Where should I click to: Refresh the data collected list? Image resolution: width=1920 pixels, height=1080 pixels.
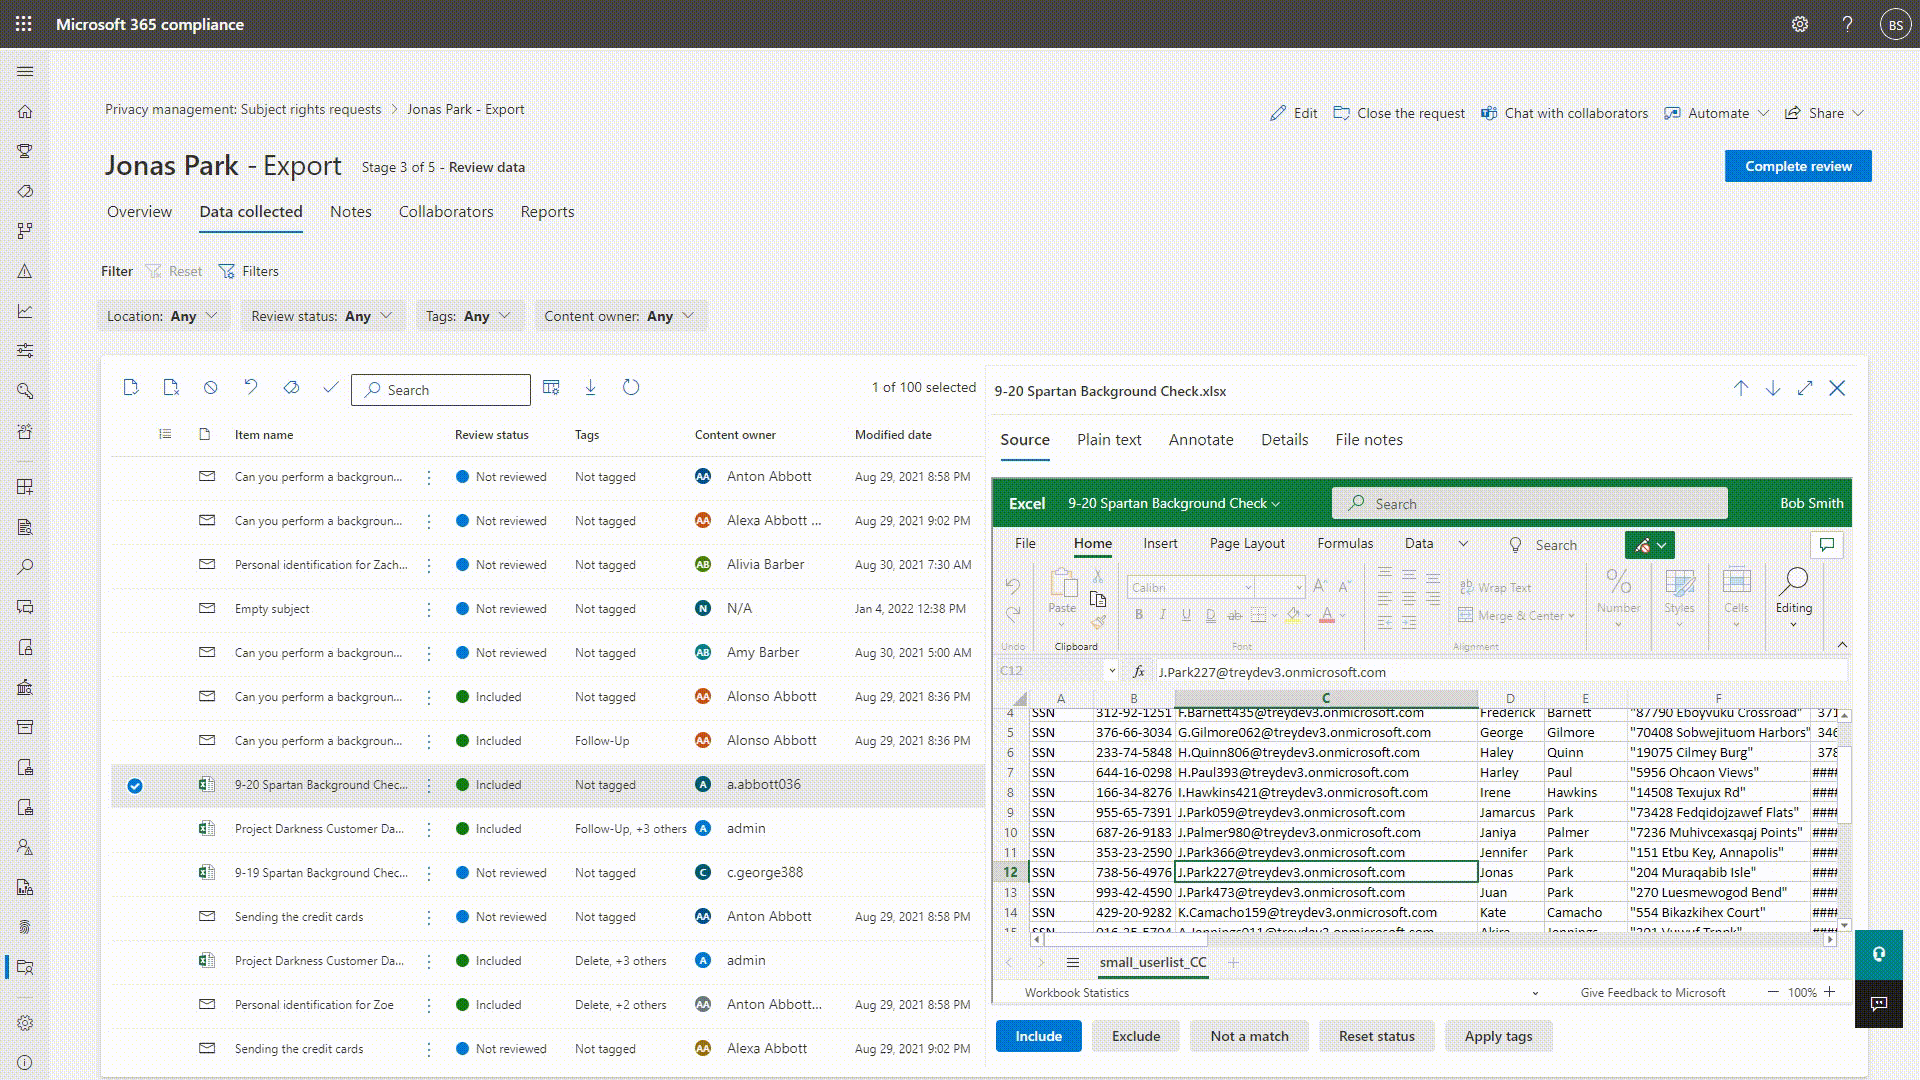631,387
